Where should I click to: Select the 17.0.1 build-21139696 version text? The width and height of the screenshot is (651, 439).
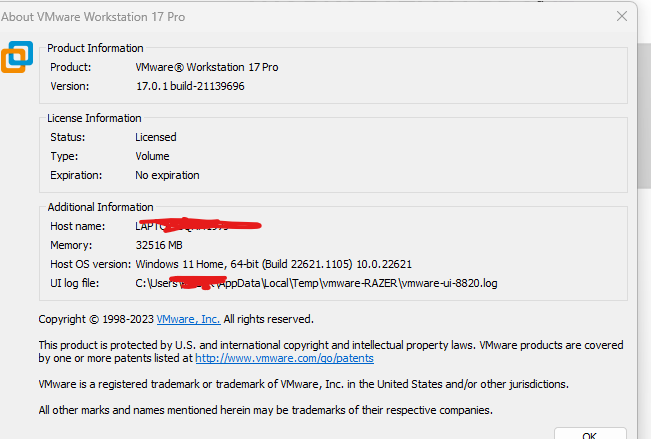coord(190,86)
